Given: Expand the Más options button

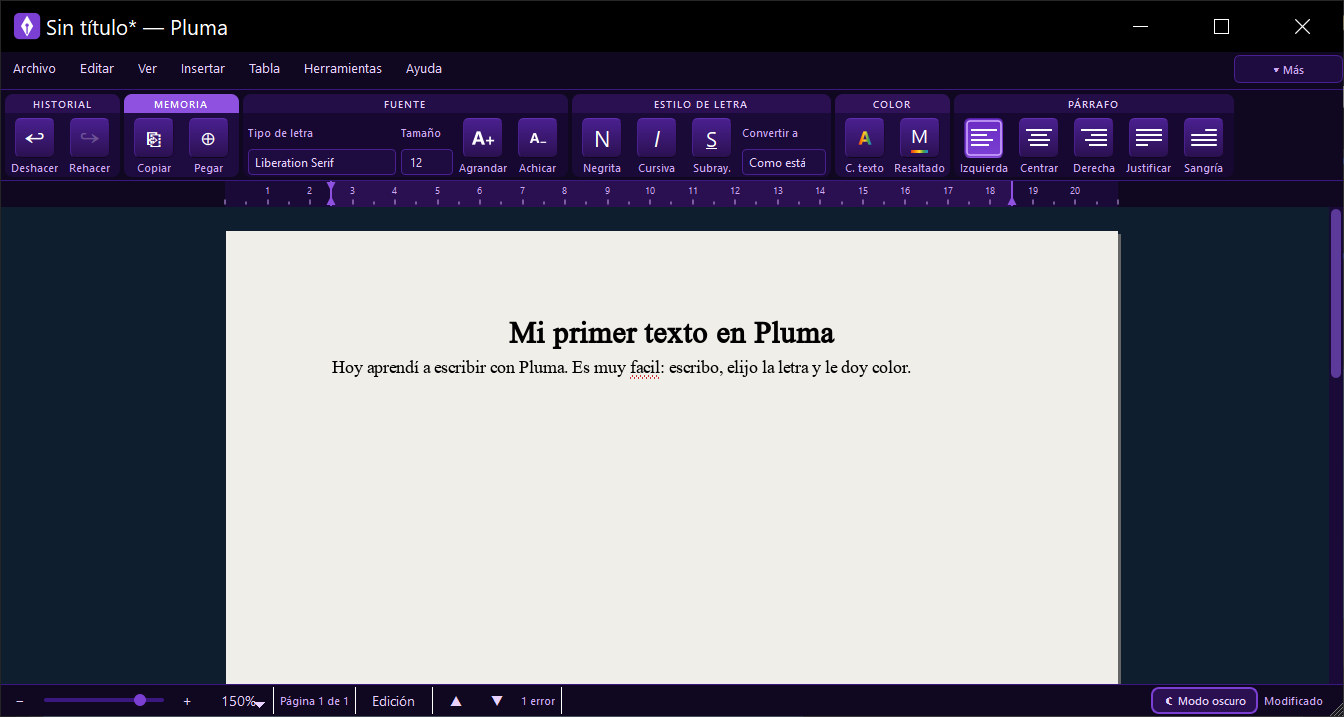Looking at the screenshot, I should click(1288, 69).
